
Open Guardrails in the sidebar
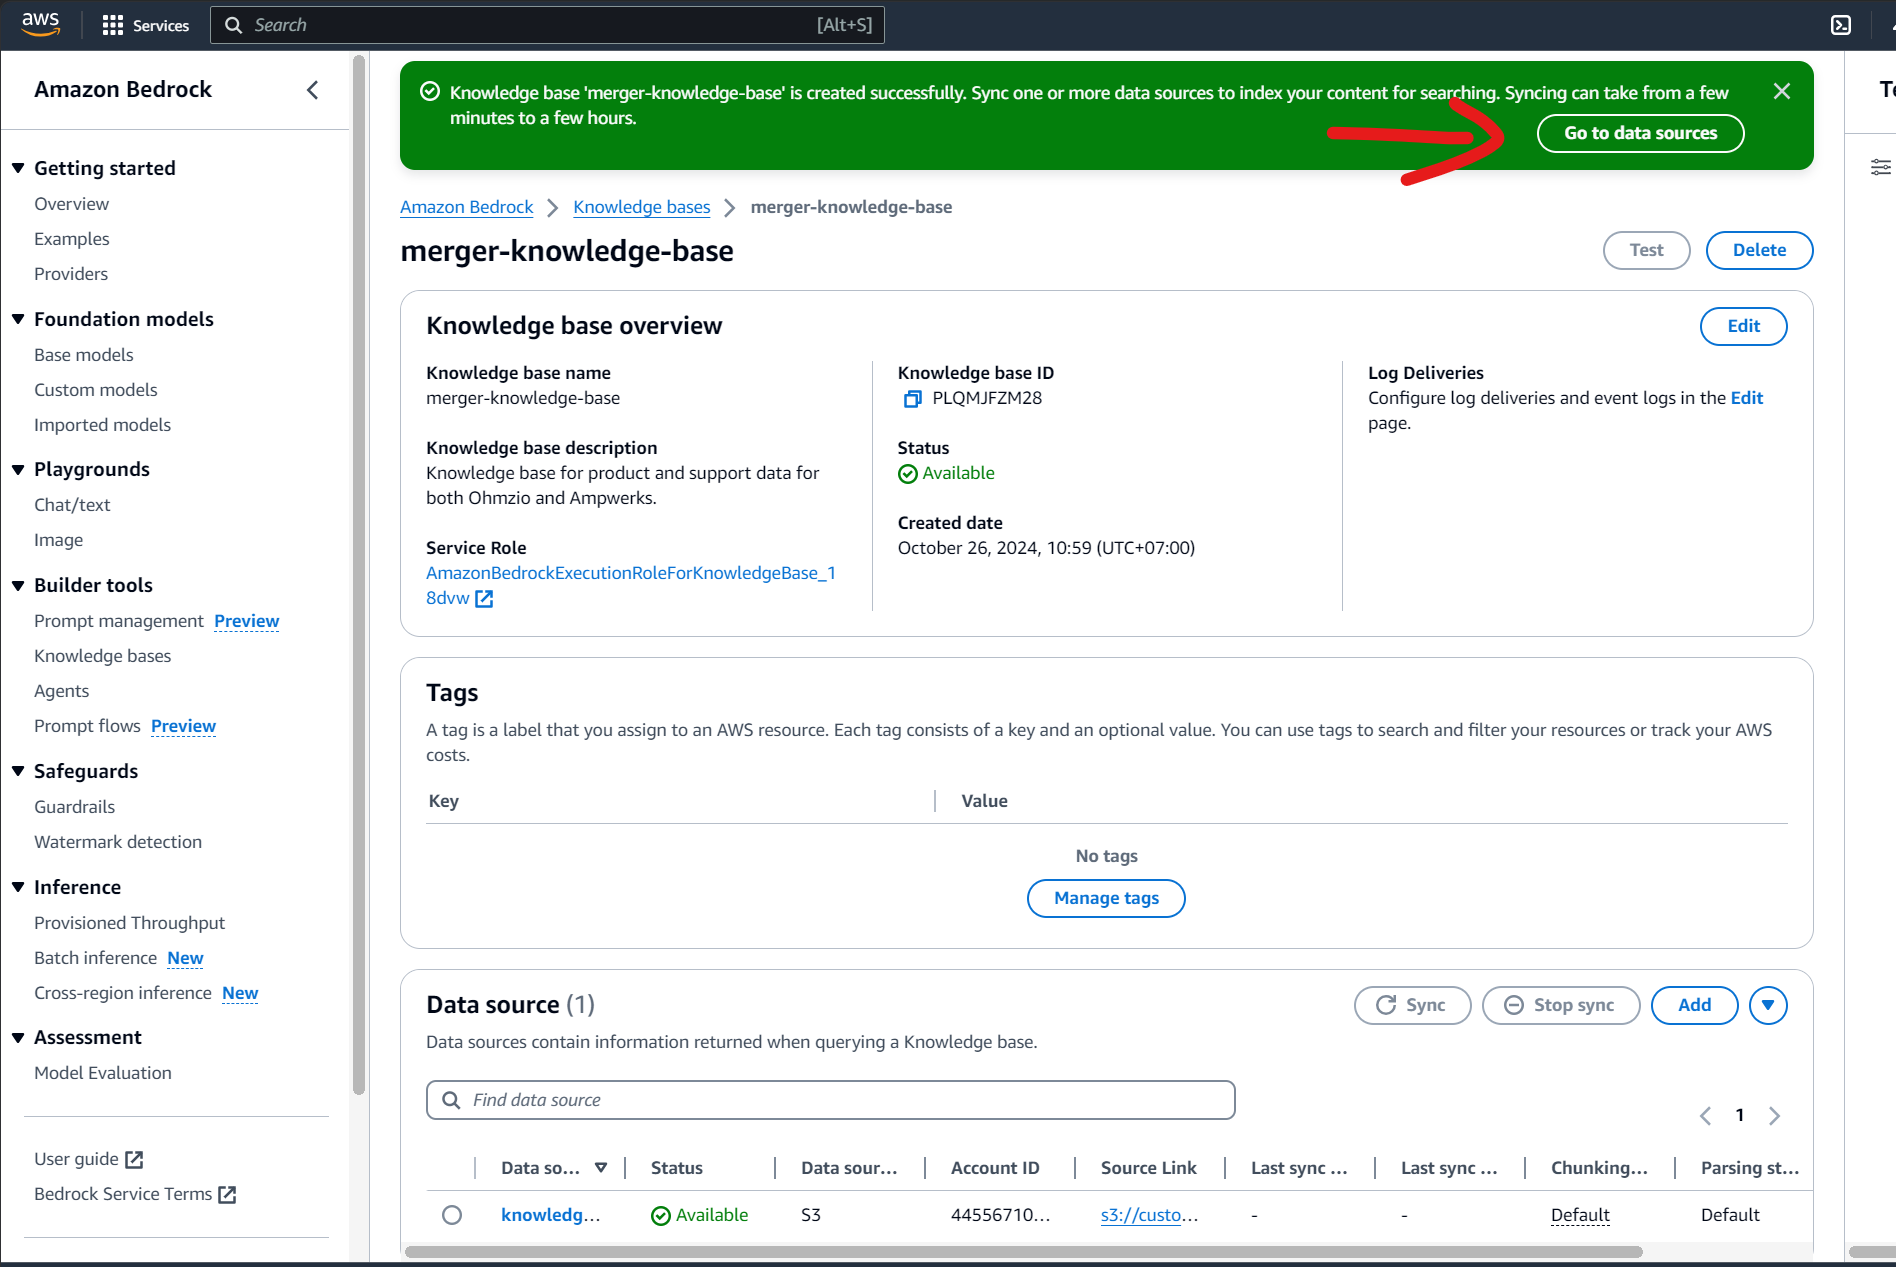[x=75, y=807]
